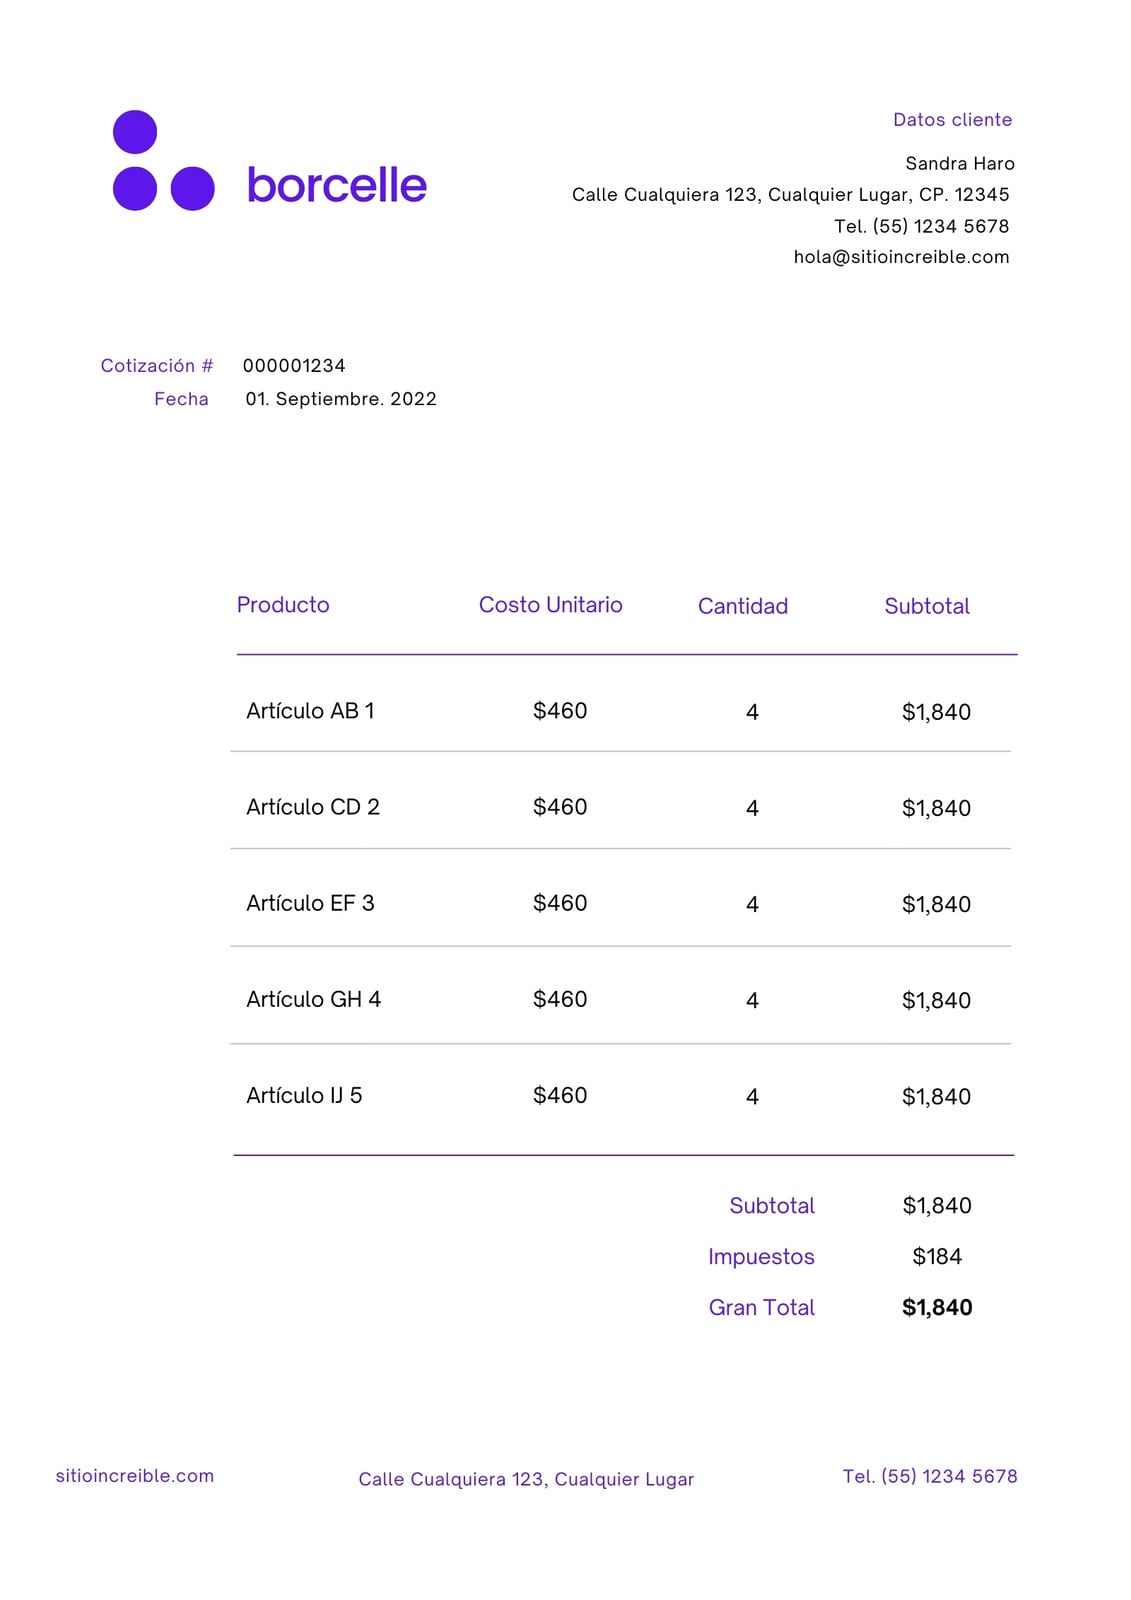Screen dimensions: 1131x1600
Task: Select the quote number 000001234
Action: [x=294, y=366]
